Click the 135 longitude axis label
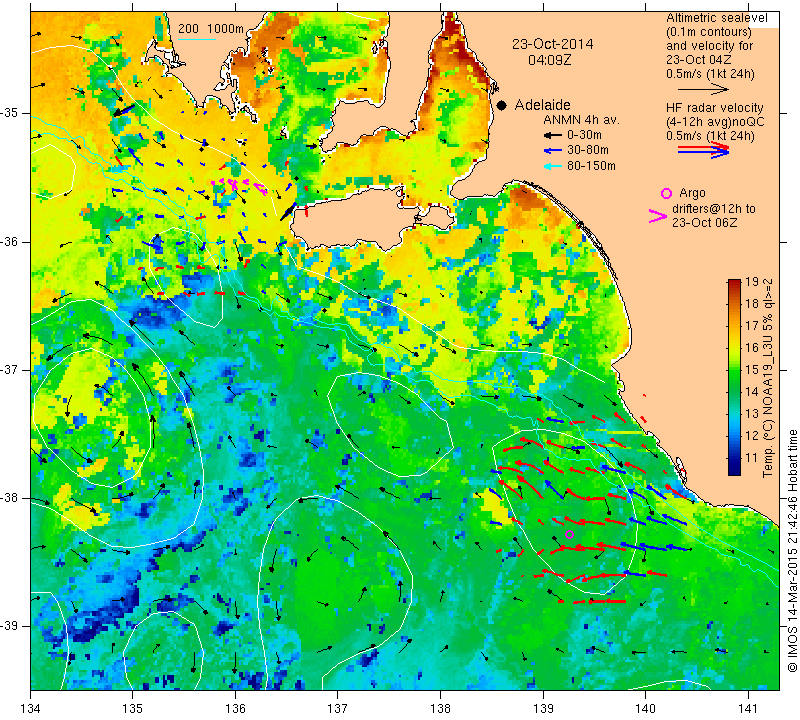This screenshot has height=720, width=800. pyautogui.click(x=133, y=709)
